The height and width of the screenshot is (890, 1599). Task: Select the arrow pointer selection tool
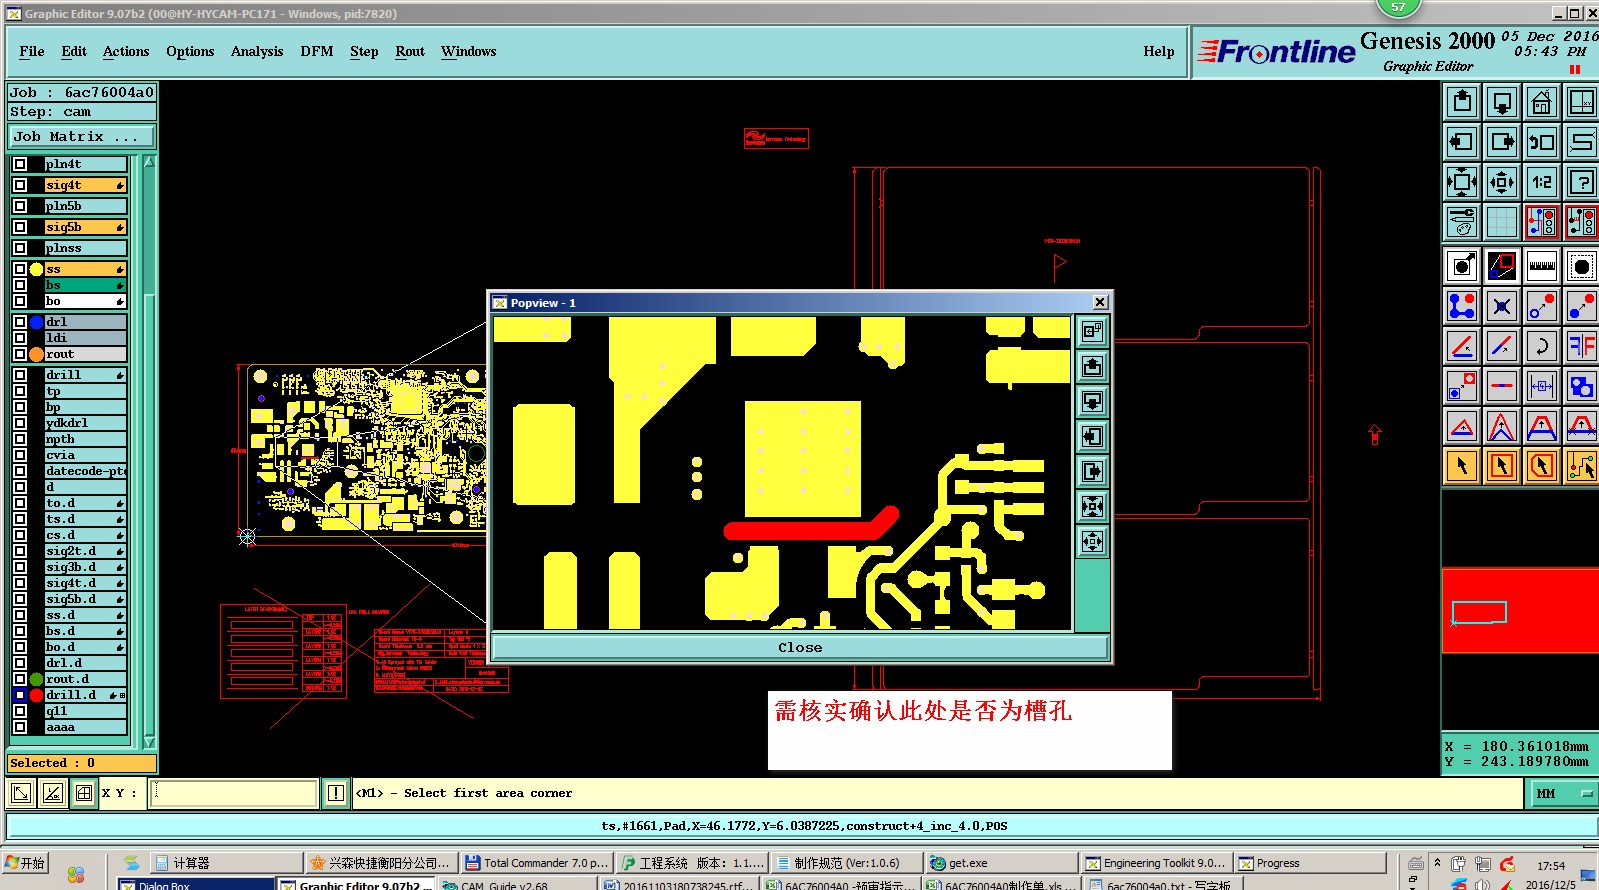click(1462, 466)
